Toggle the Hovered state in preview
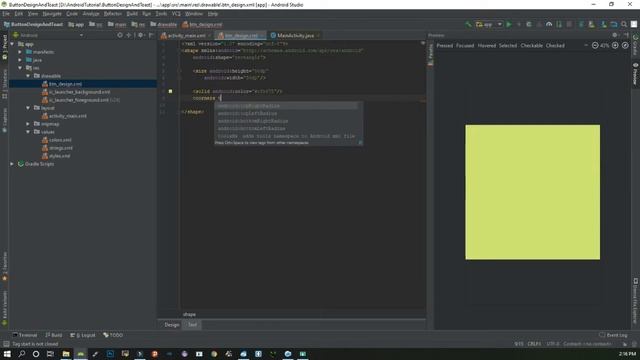Image resolution: width=640 pixels, height=360 pixels. coord(487,46)
